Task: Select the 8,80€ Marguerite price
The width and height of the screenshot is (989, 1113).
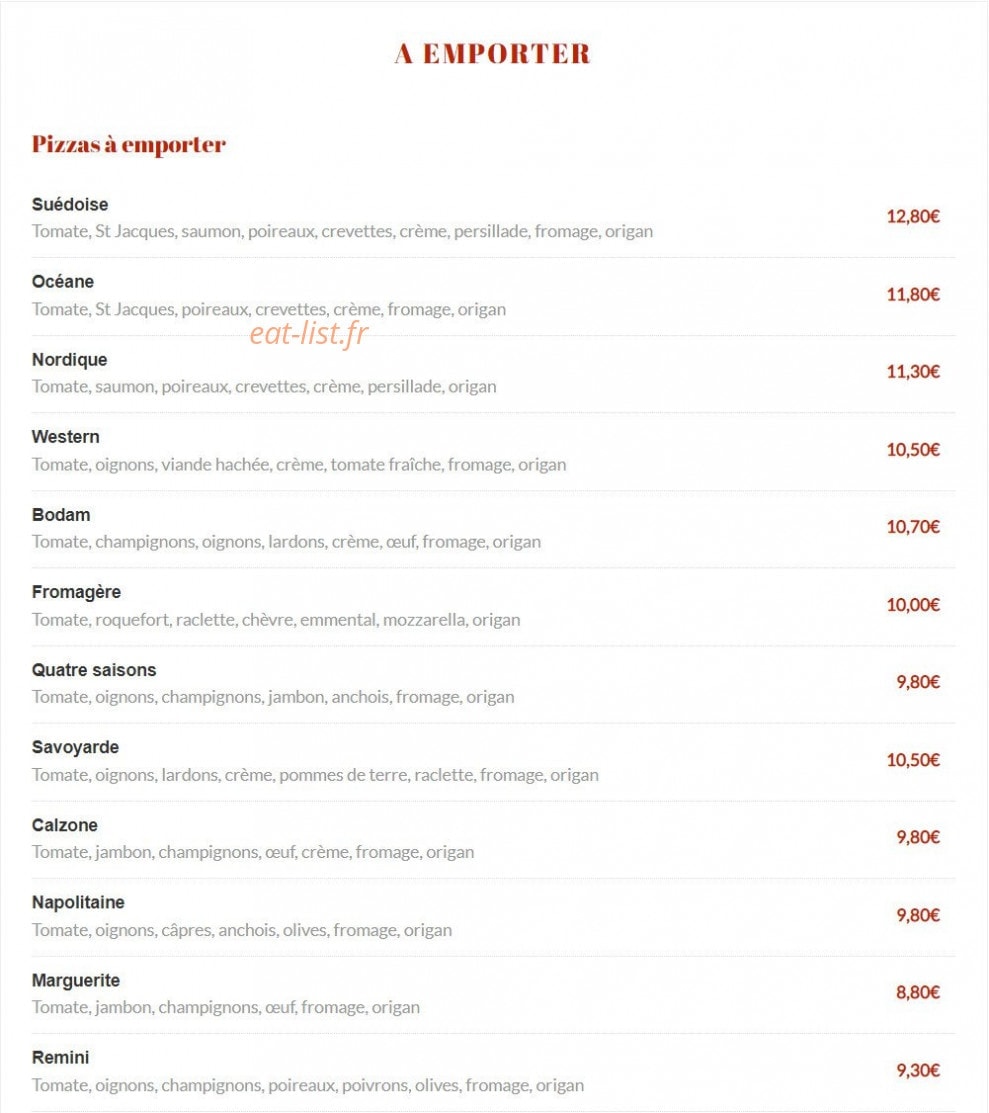Action: tap(918, 992)
